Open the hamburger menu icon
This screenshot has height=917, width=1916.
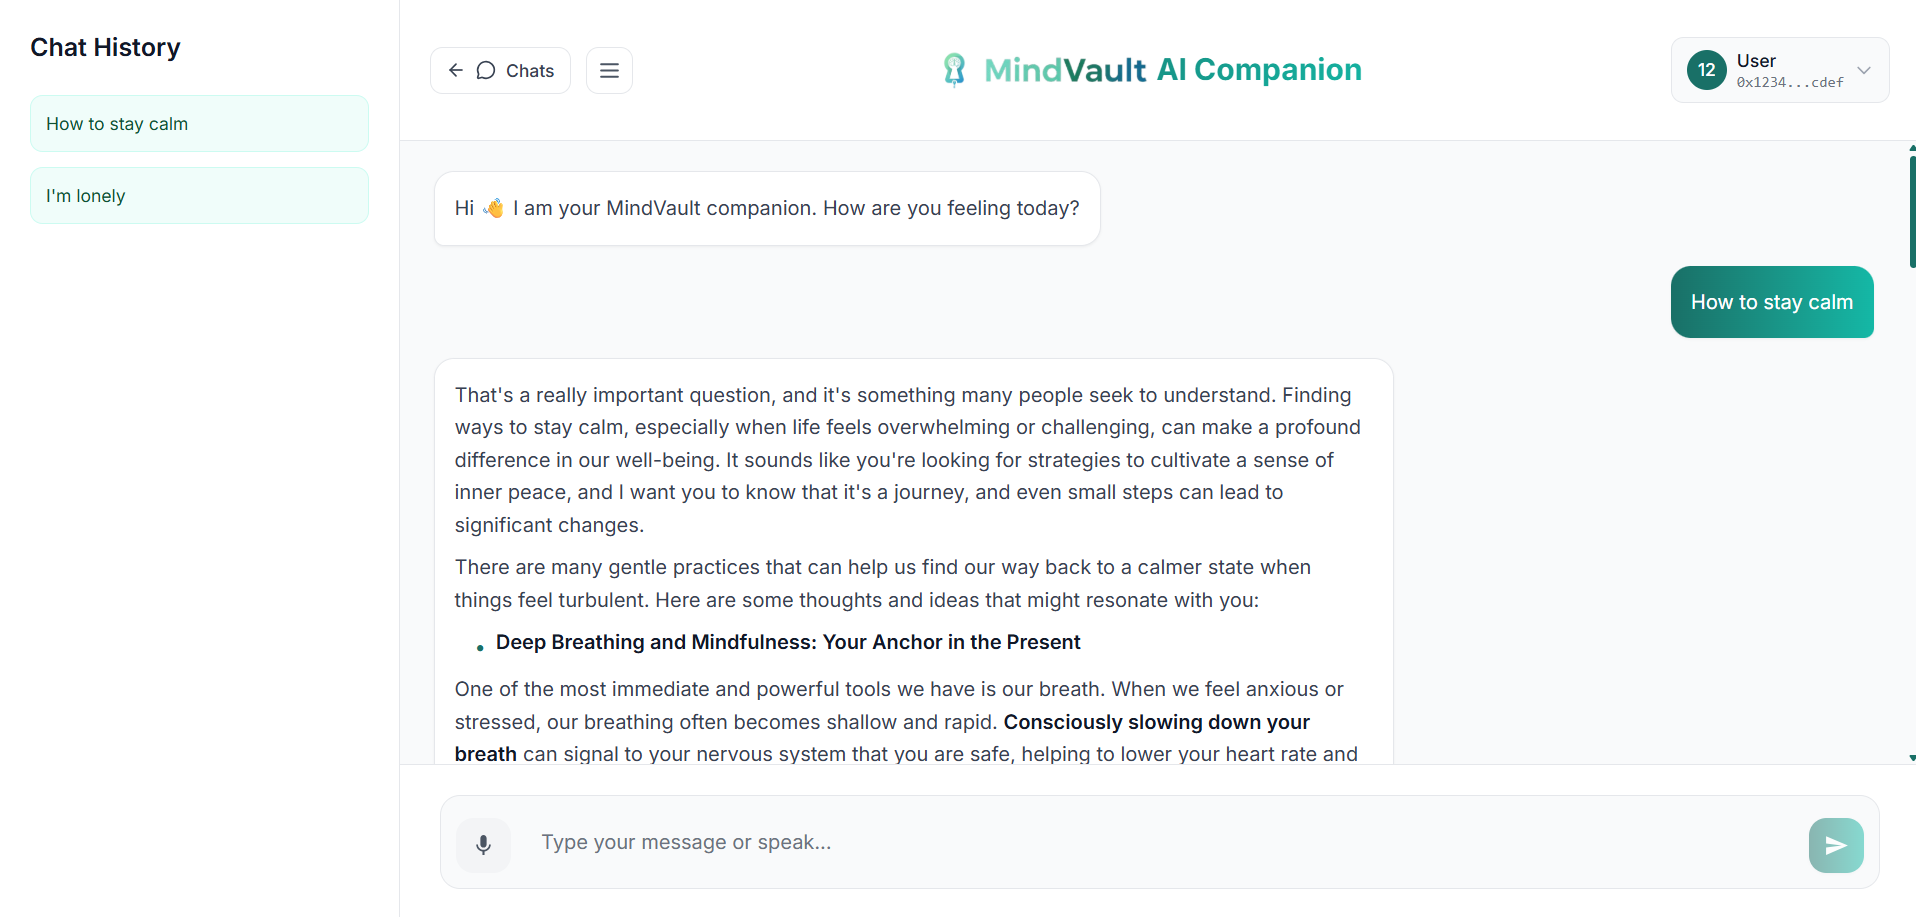tap(609, 70)
